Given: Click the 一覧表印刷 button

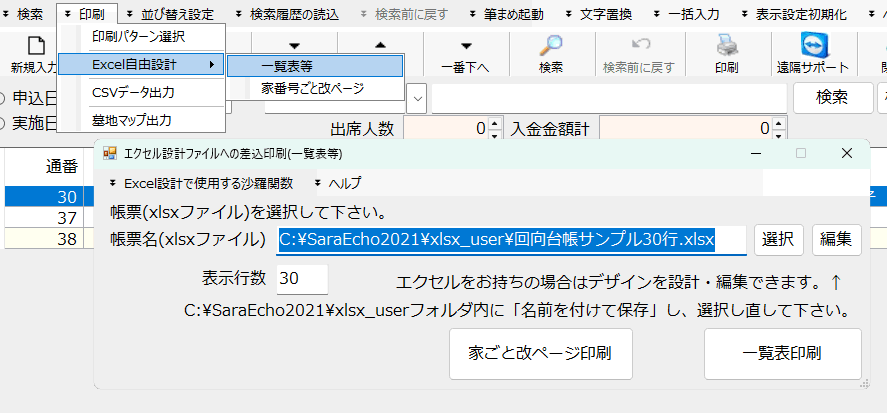Looking at the screenshot, I should tap(782, 353).
